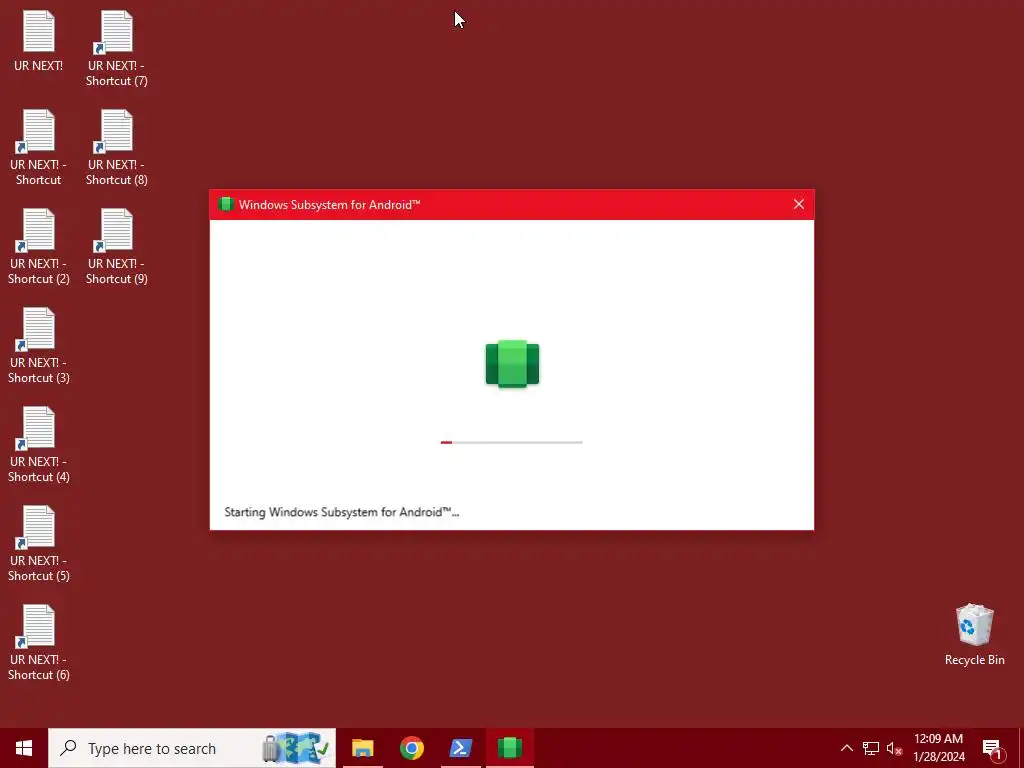Open Google Chrome from the taskbar
The width and height of the screenshot is (1024, 768).
(x=411, y=748)
